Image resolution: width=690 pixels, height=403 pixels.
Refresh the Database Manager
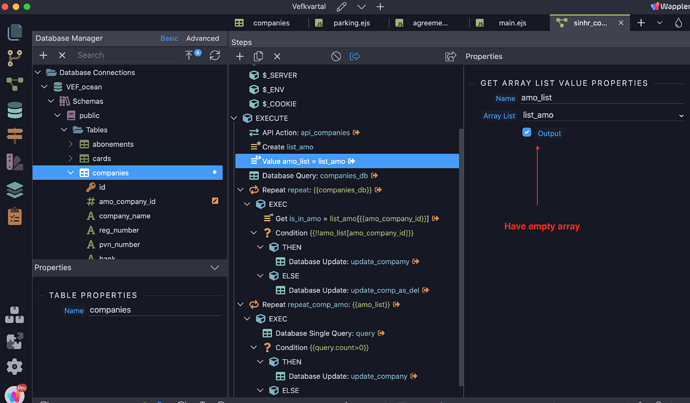click(x=215, y=55)
